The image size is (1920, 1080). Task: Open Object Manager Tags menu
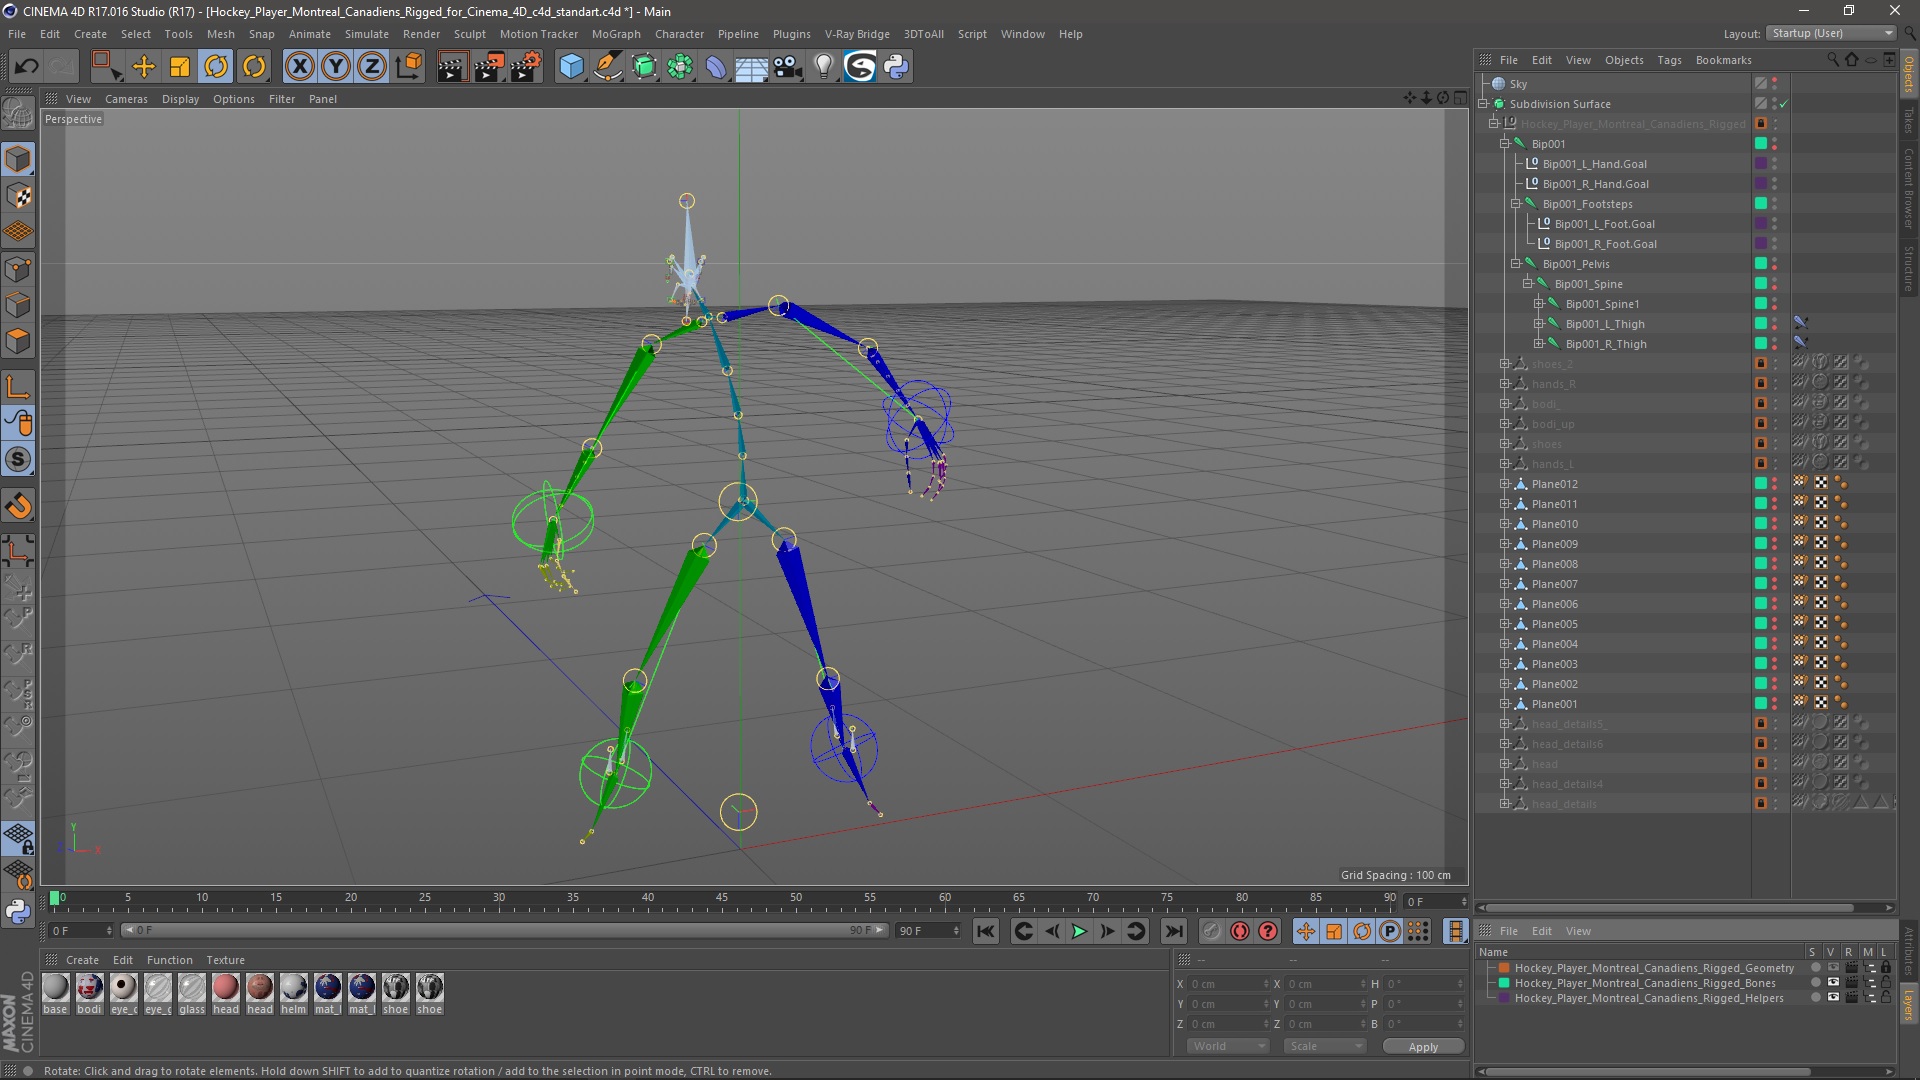point(1669,60)
